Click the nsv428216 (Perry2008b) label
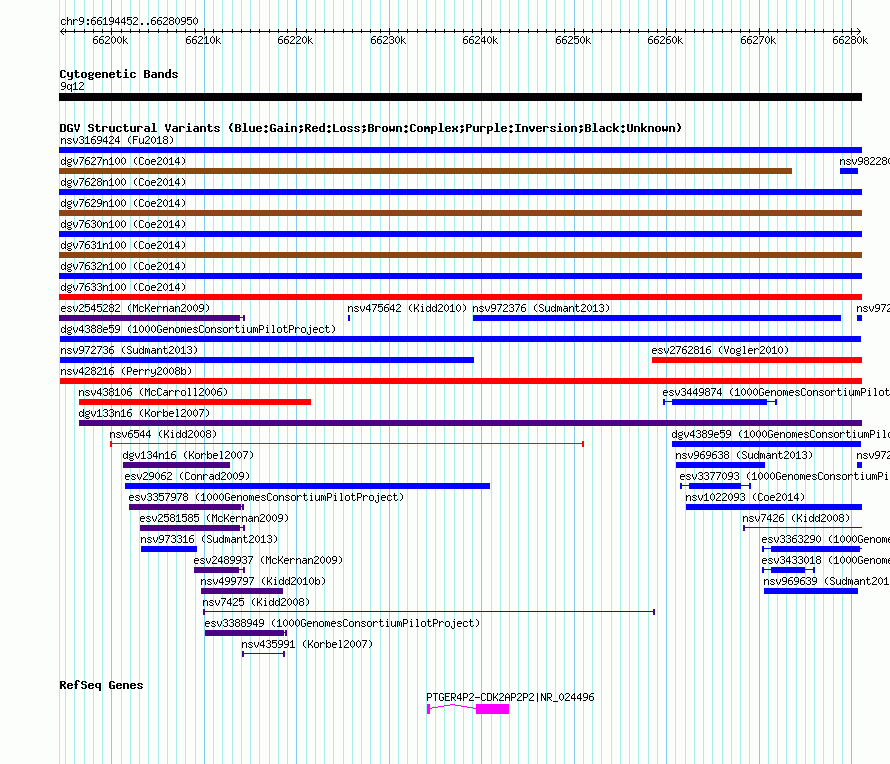Image resolution: width=890 pixels, height=764 pixels. (x=126, y=371)
